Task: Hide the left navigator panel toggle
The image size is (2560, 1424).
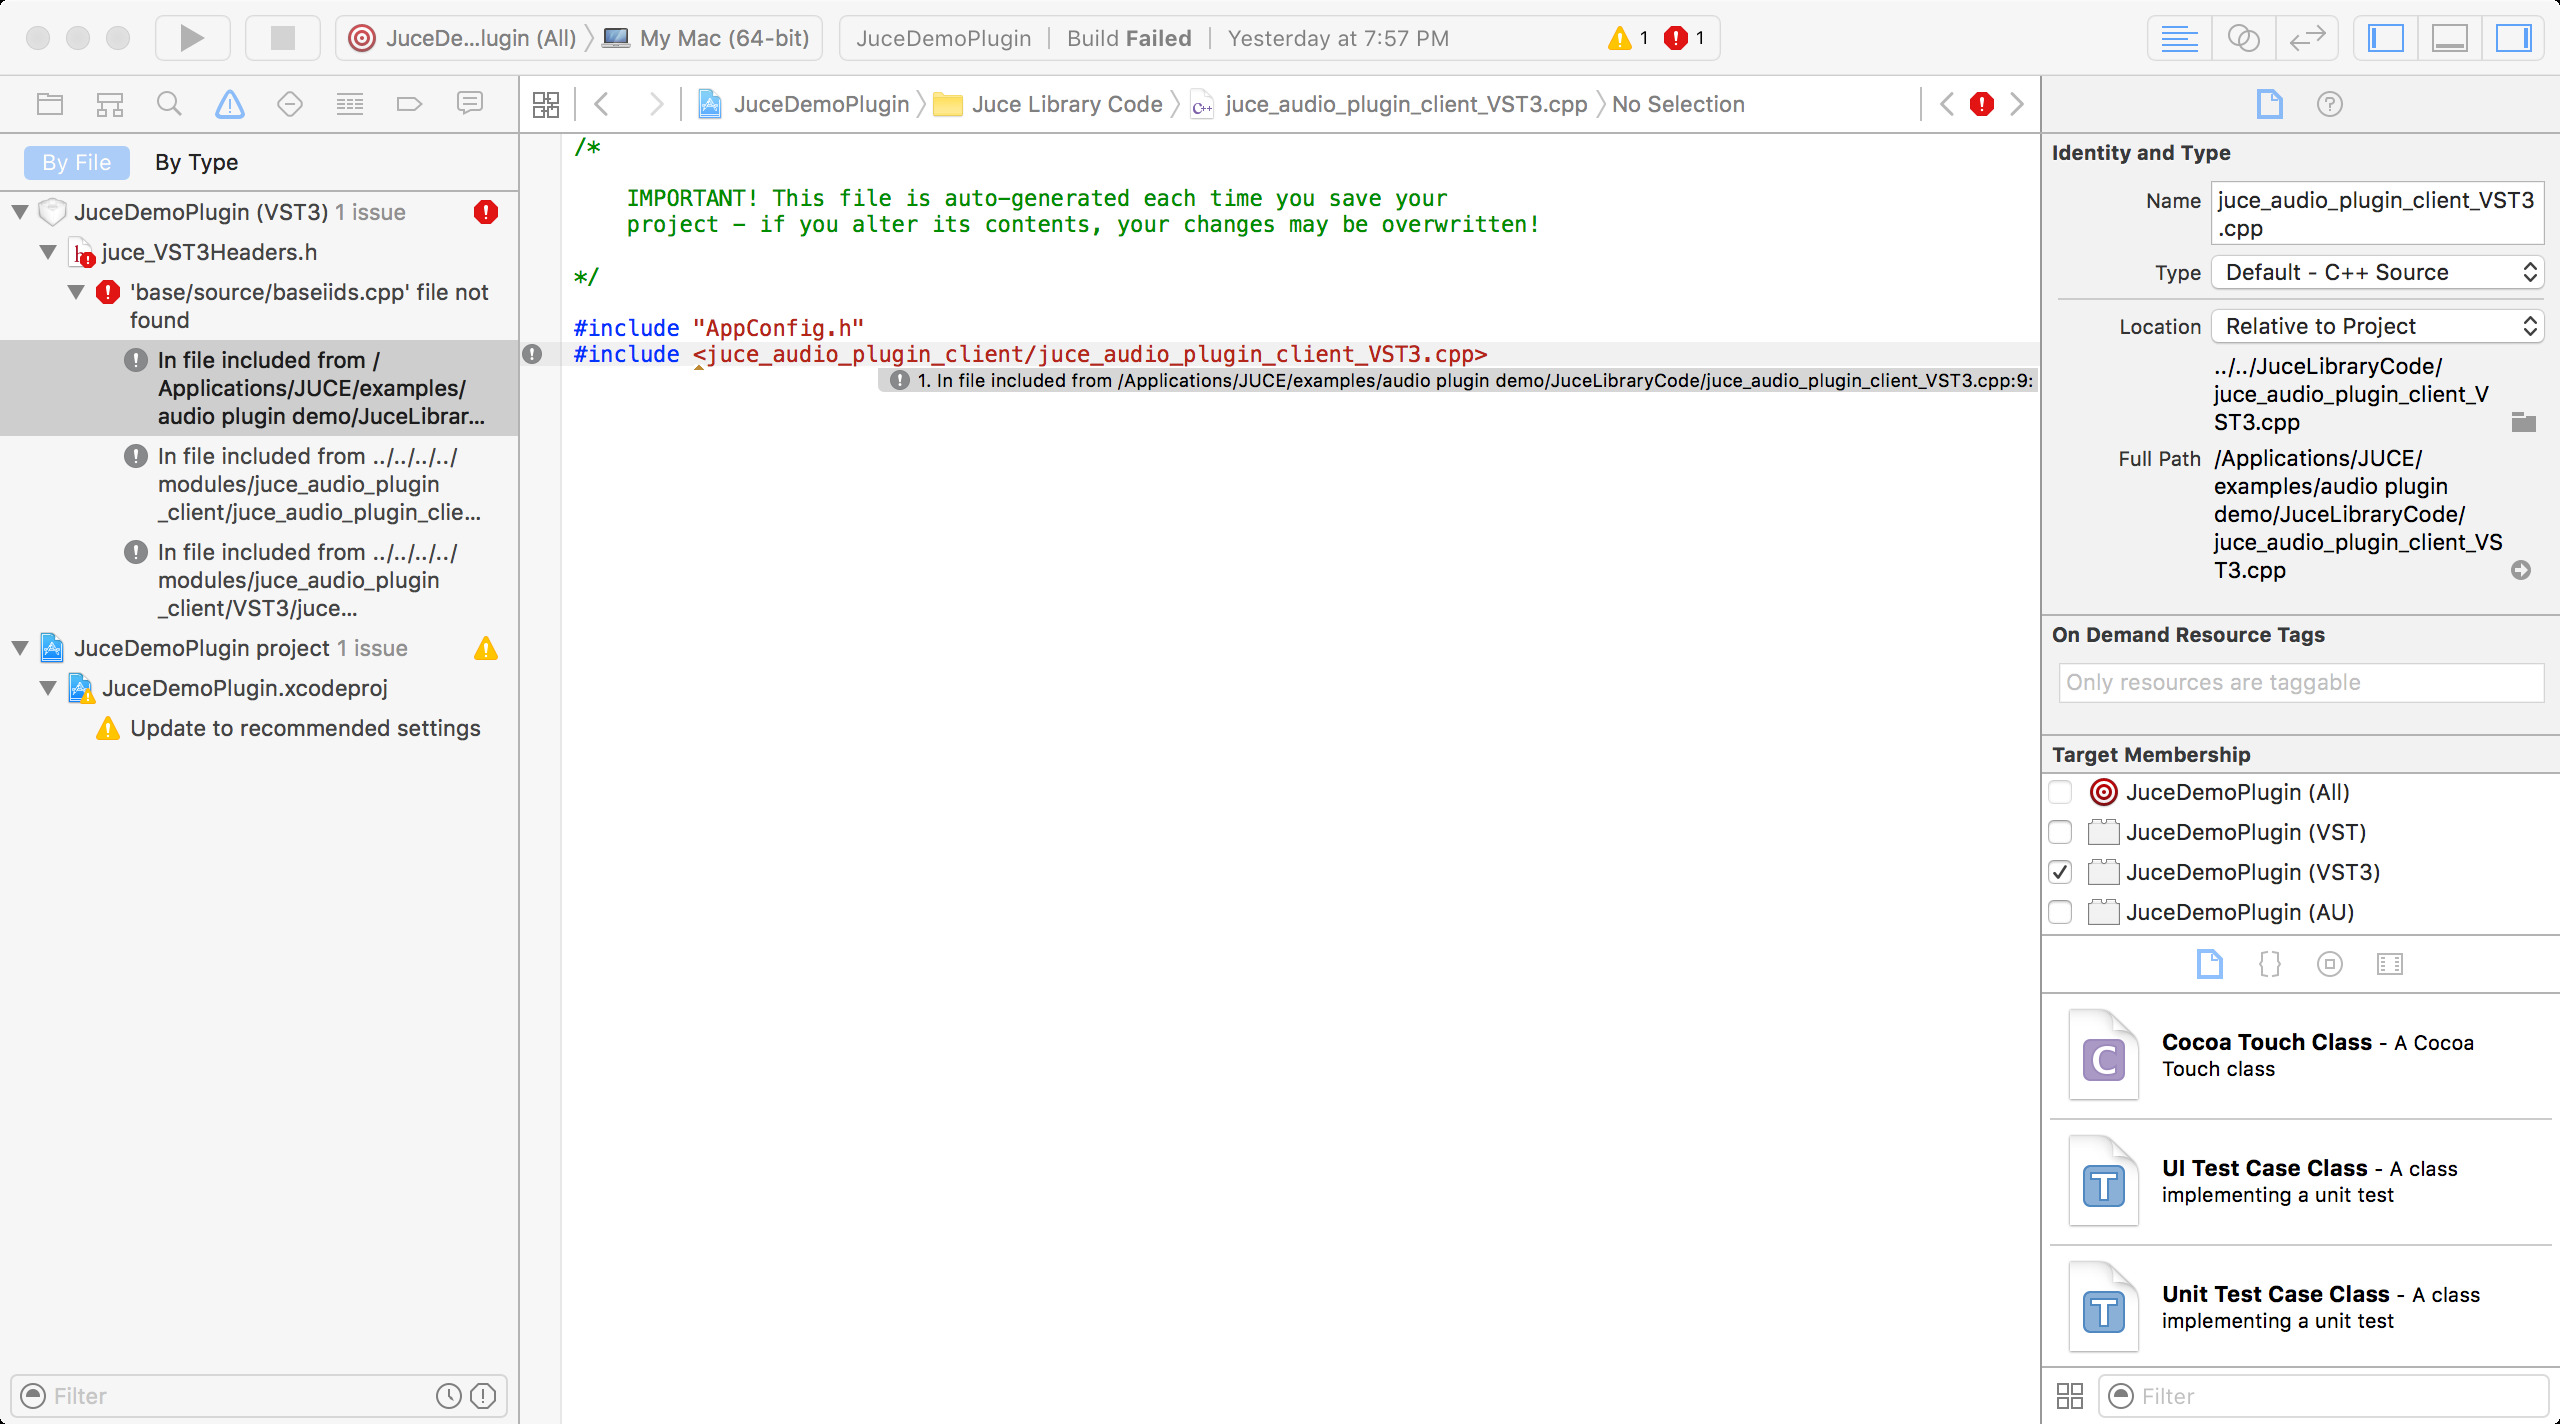Action: (x=2385, y=38)
